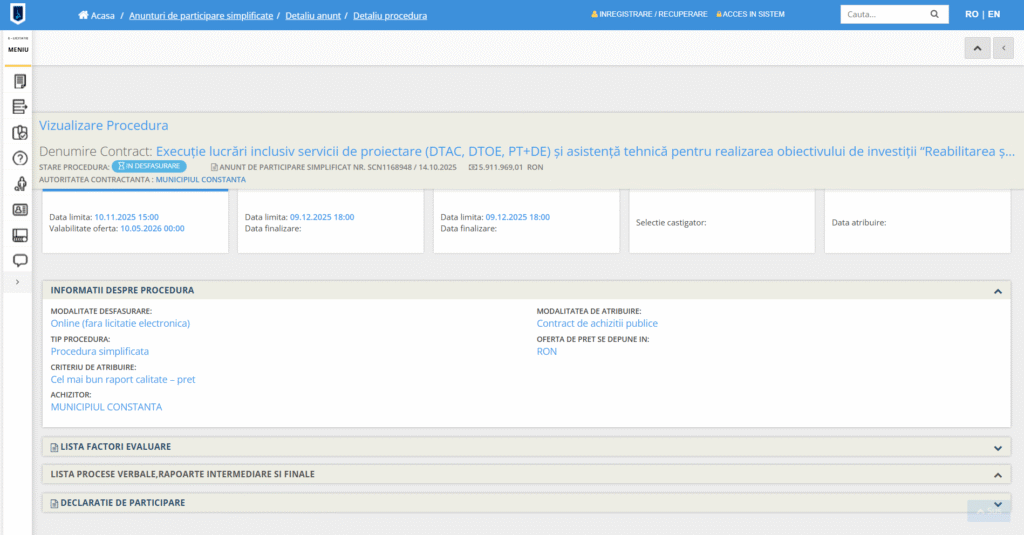The image size is (1024, 535).
Task: Toggle Lista Procese Verbale section chevron
Action: coord(997,475)
